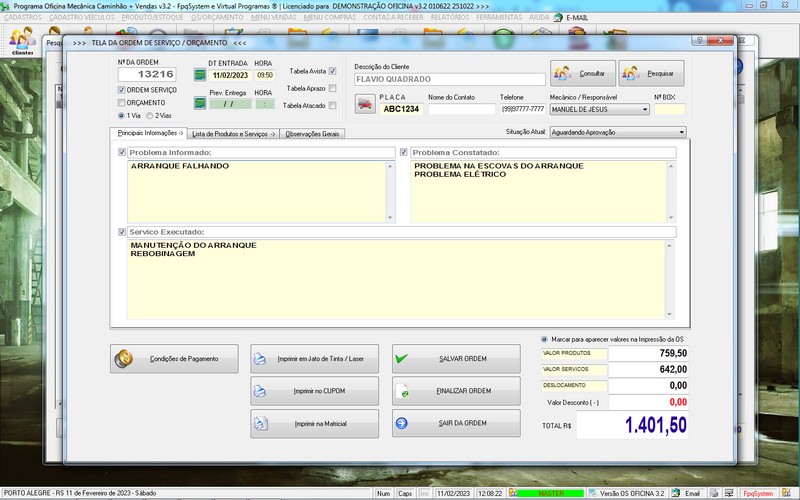800x500 pixels.
Task: Toggle the ORDEM SERVIÇO checkbox
Action: (x=121, y=90)
